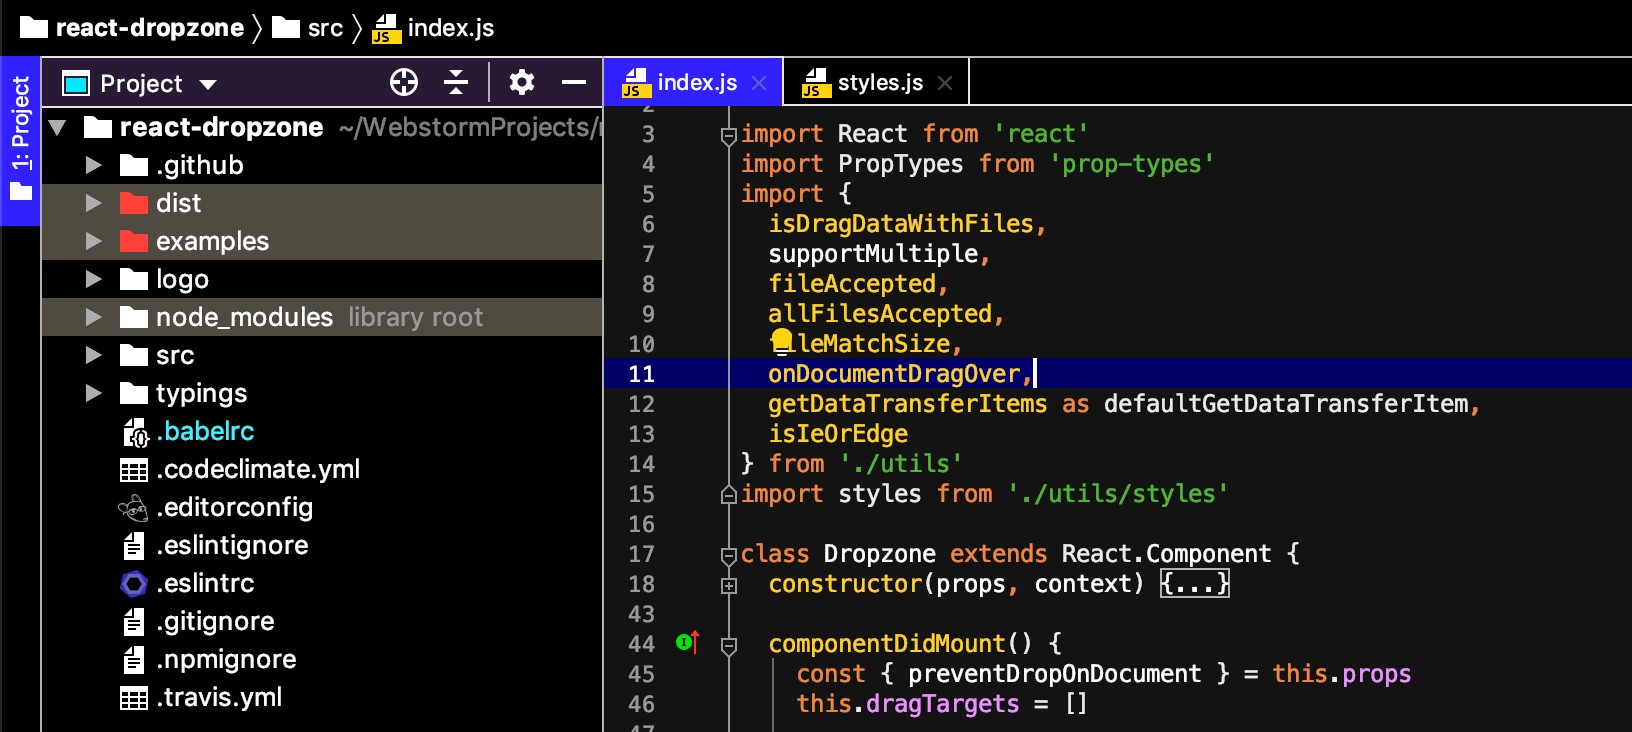Expand the node_modules folder

(x=94, y=317)
